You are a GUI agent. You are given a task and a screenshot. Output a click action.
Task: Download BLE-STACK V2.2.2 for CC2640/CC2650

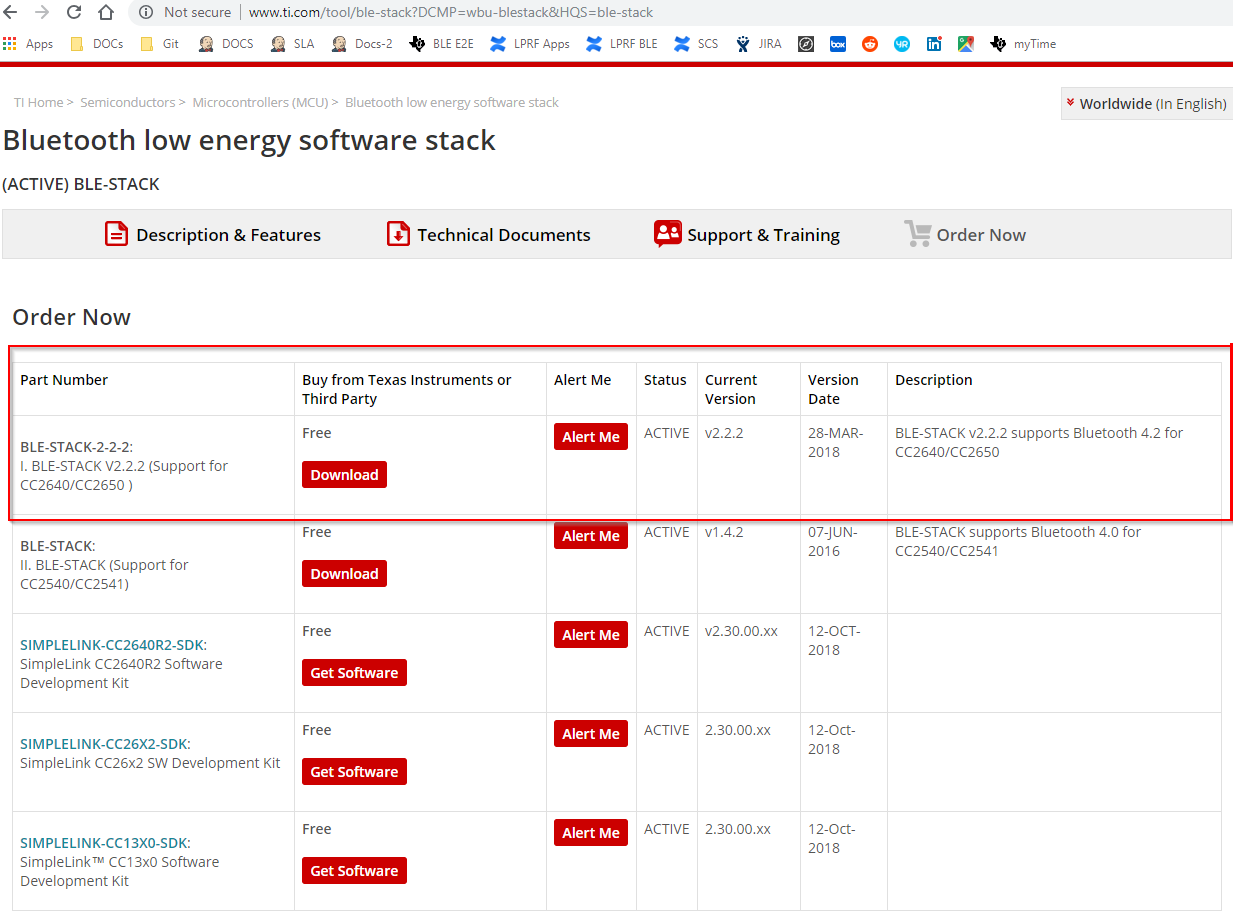click(344, 475)
